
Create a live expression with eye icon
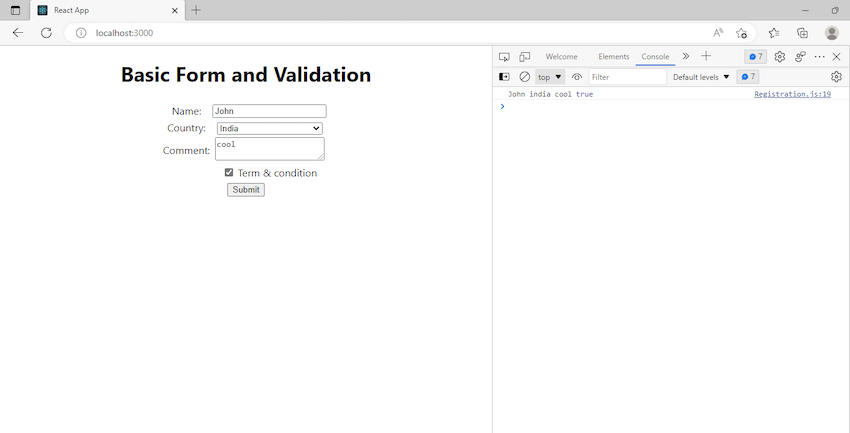(577, 77)
